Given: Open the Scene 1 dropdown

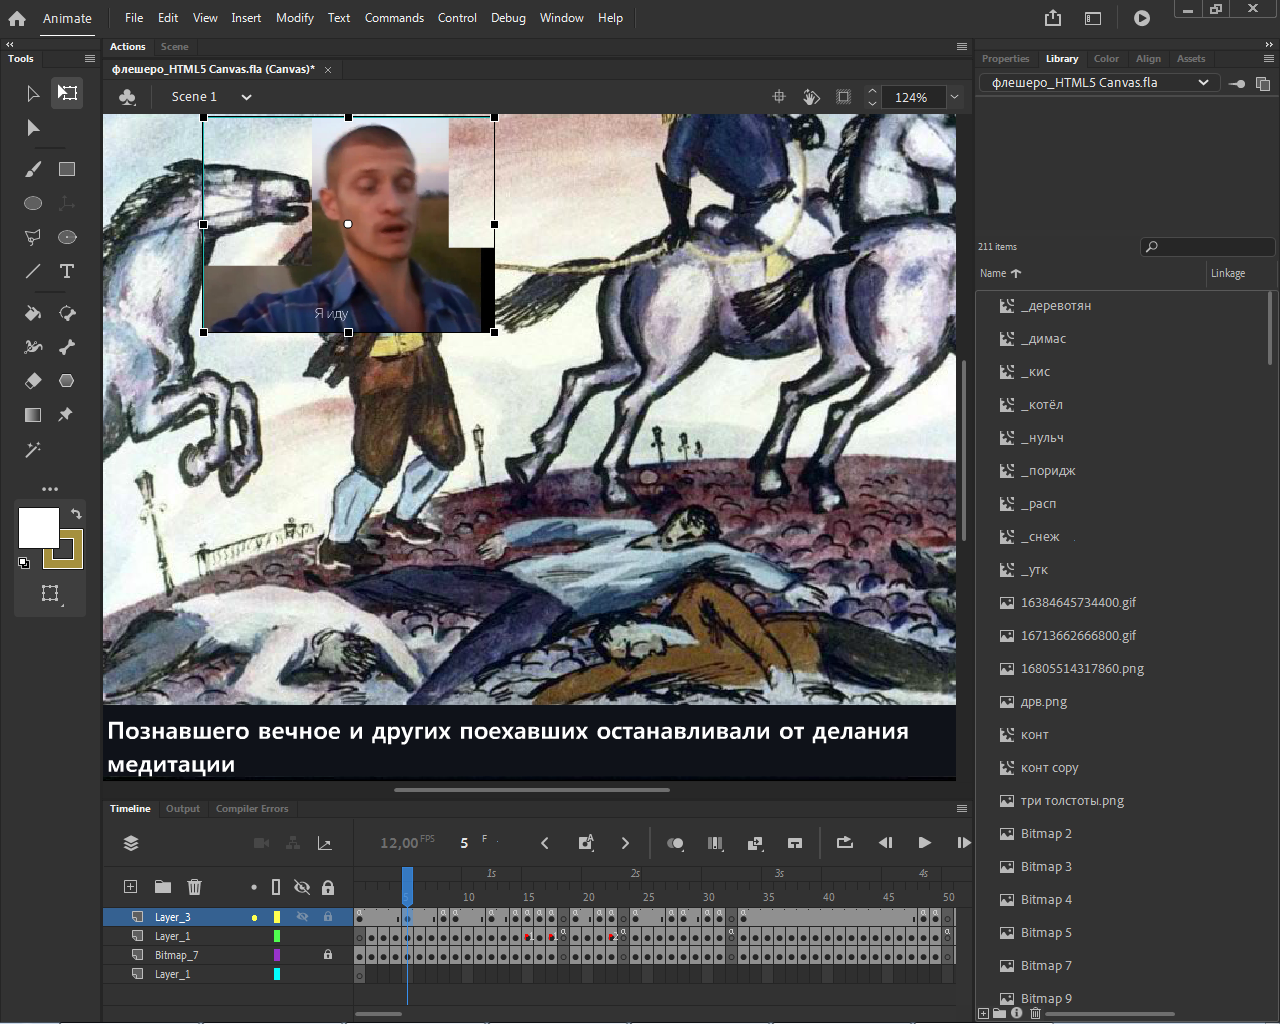Looking at the screenshot, I should (x=246, y=97).
